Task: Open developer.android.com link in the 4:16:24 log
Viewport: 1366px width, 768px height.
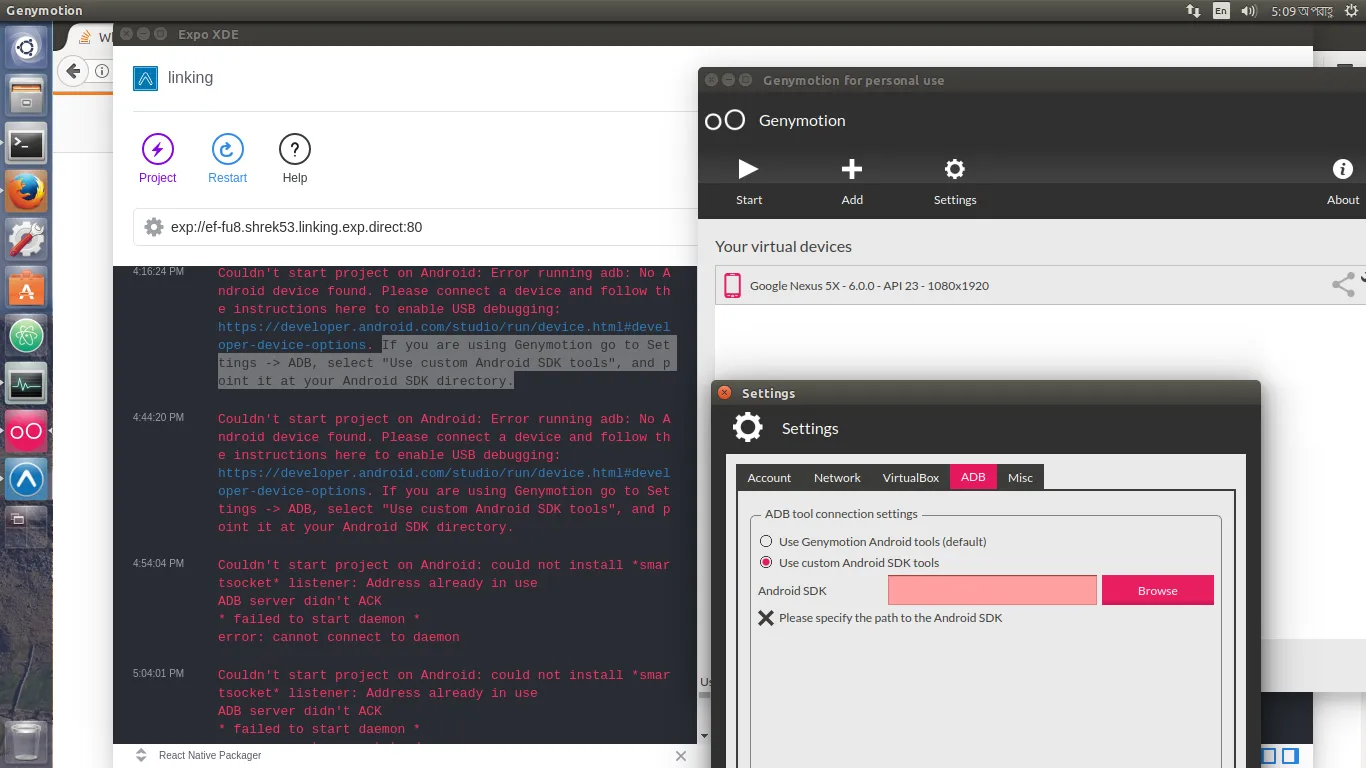Action: (x=444, y=336)
